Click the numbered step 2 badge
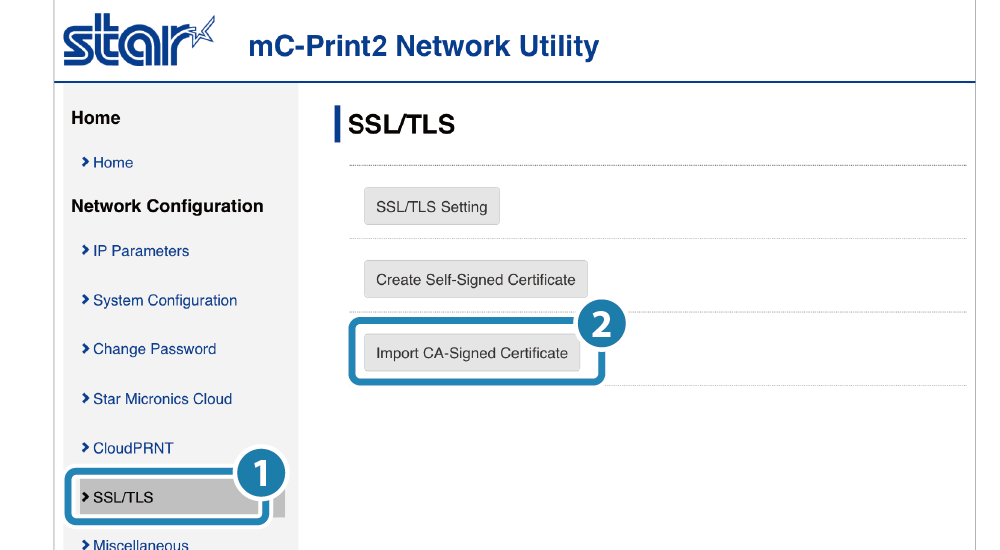Screen dimensions: 1000x550 (x=601, y=325)
